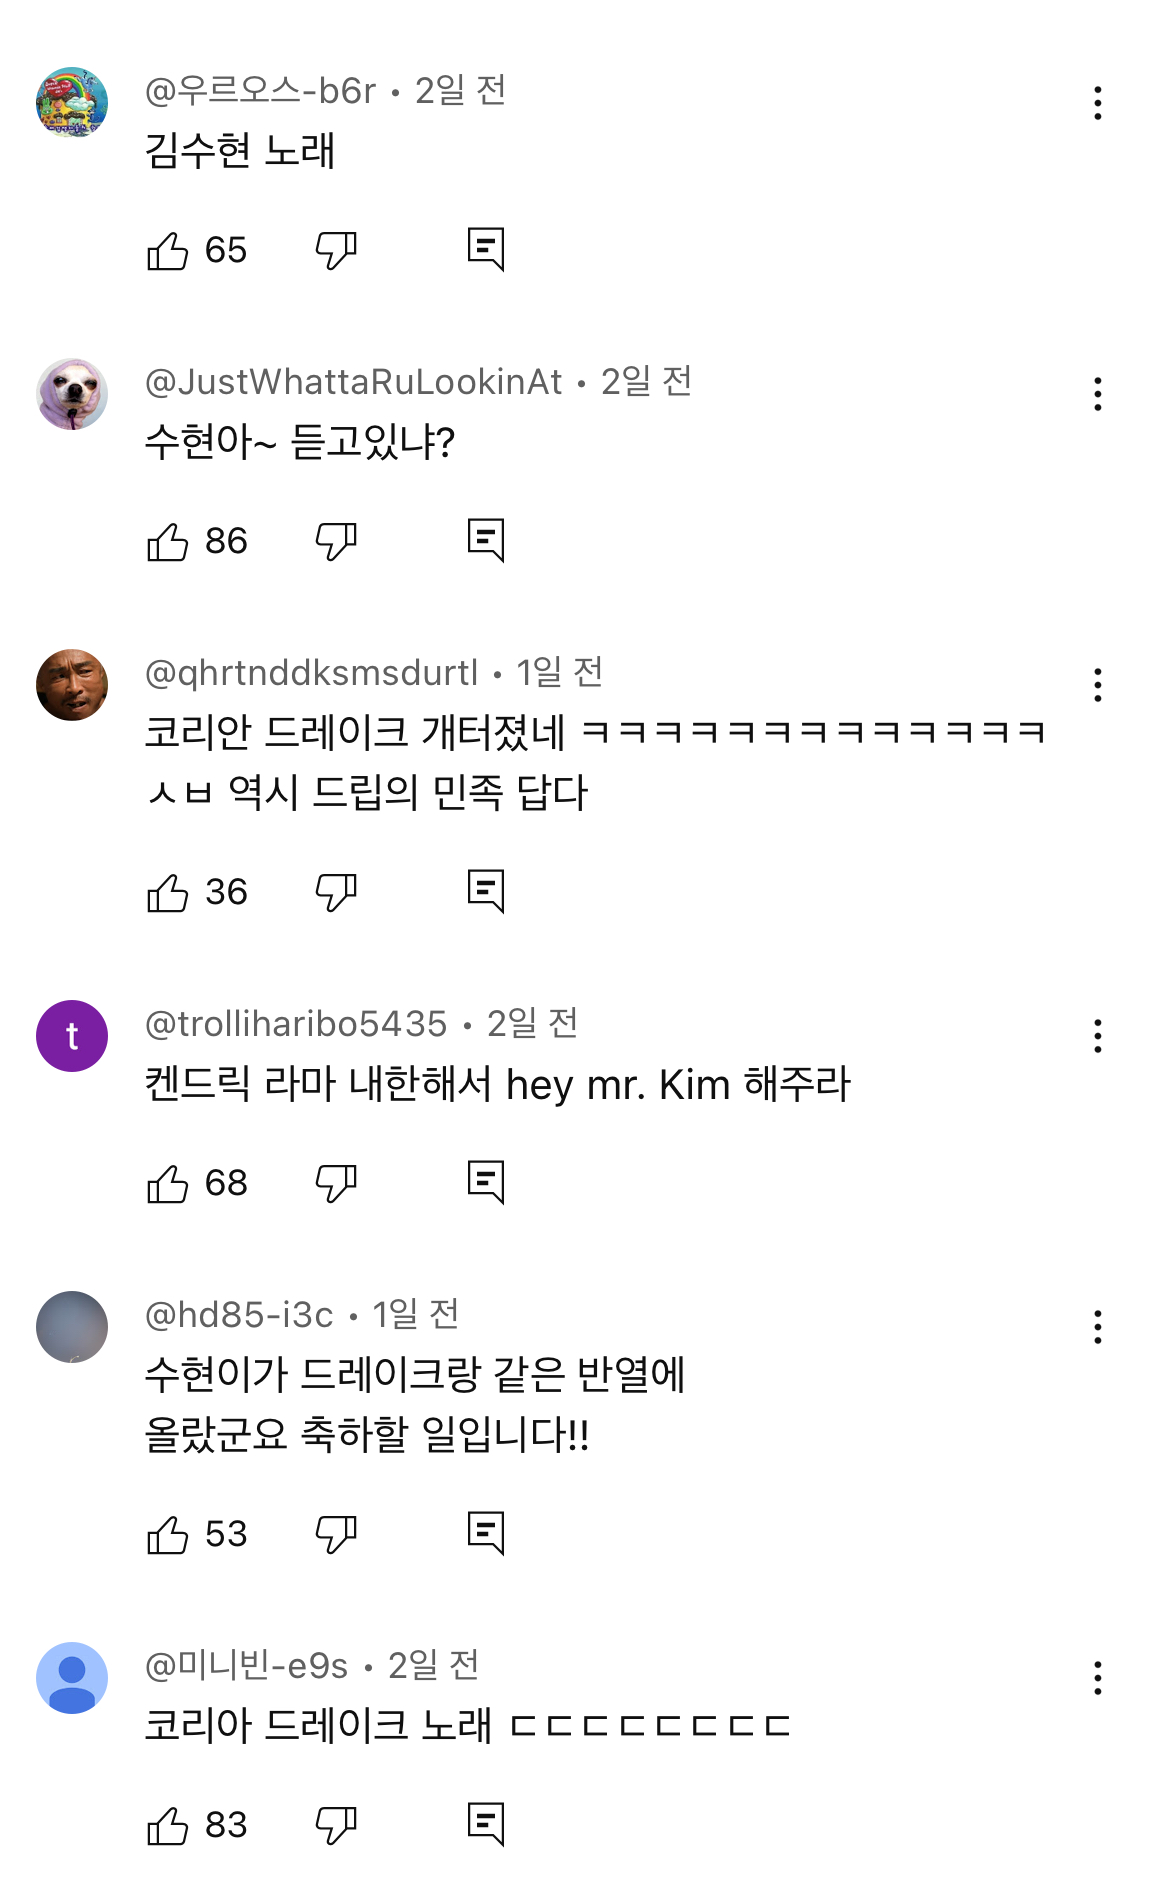The image size is (1170, 1904).
Task: Reply to the comment by @우르오스-b6r
Action: tap(486, 250)
